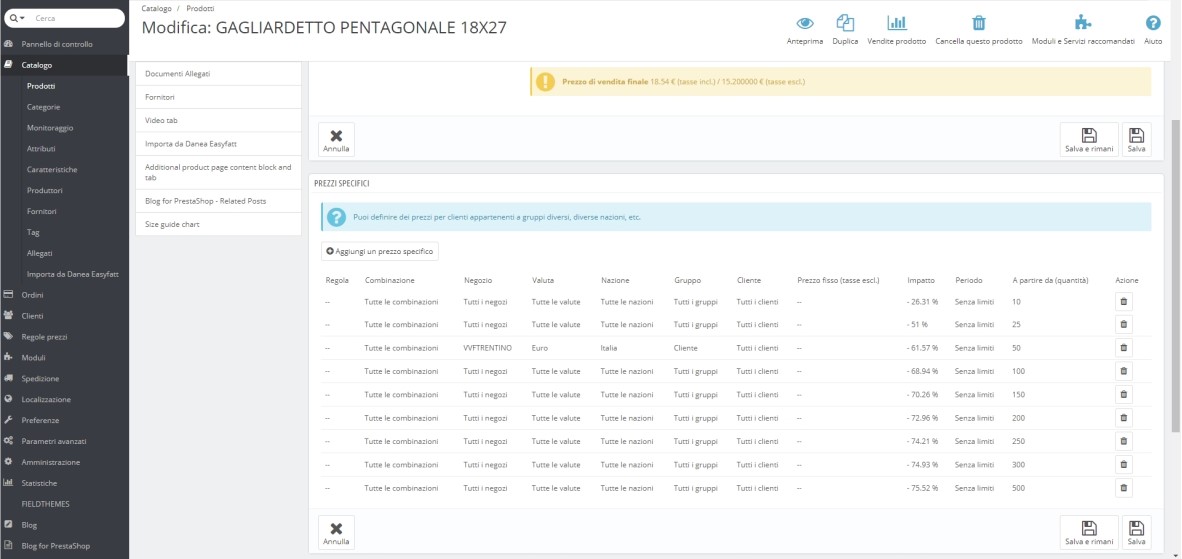Open Vendite prodotto chart icon
Viewport: 1182px width, 559px height.
click(897, 23)
